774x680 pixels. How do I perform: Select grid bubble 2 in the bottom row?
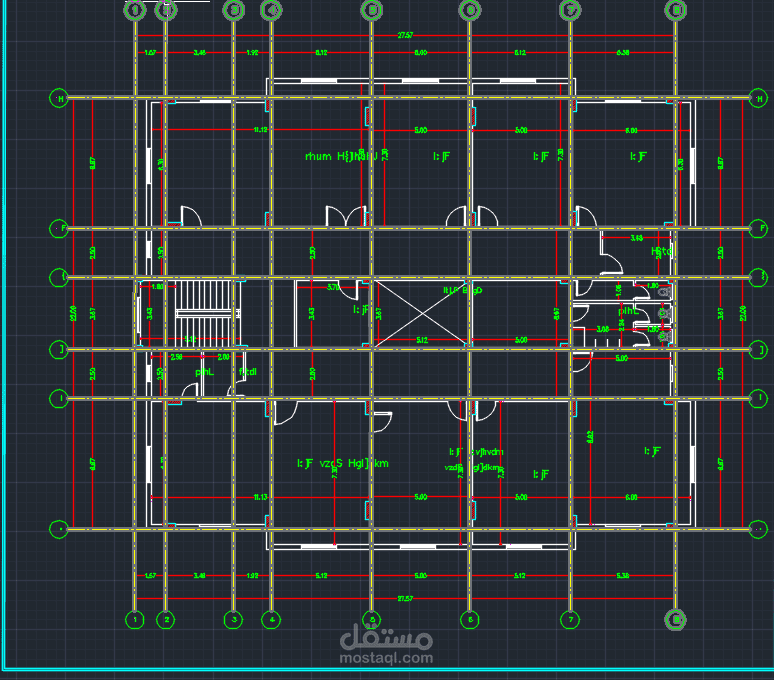pyautogui.click(x=166, y=620)
